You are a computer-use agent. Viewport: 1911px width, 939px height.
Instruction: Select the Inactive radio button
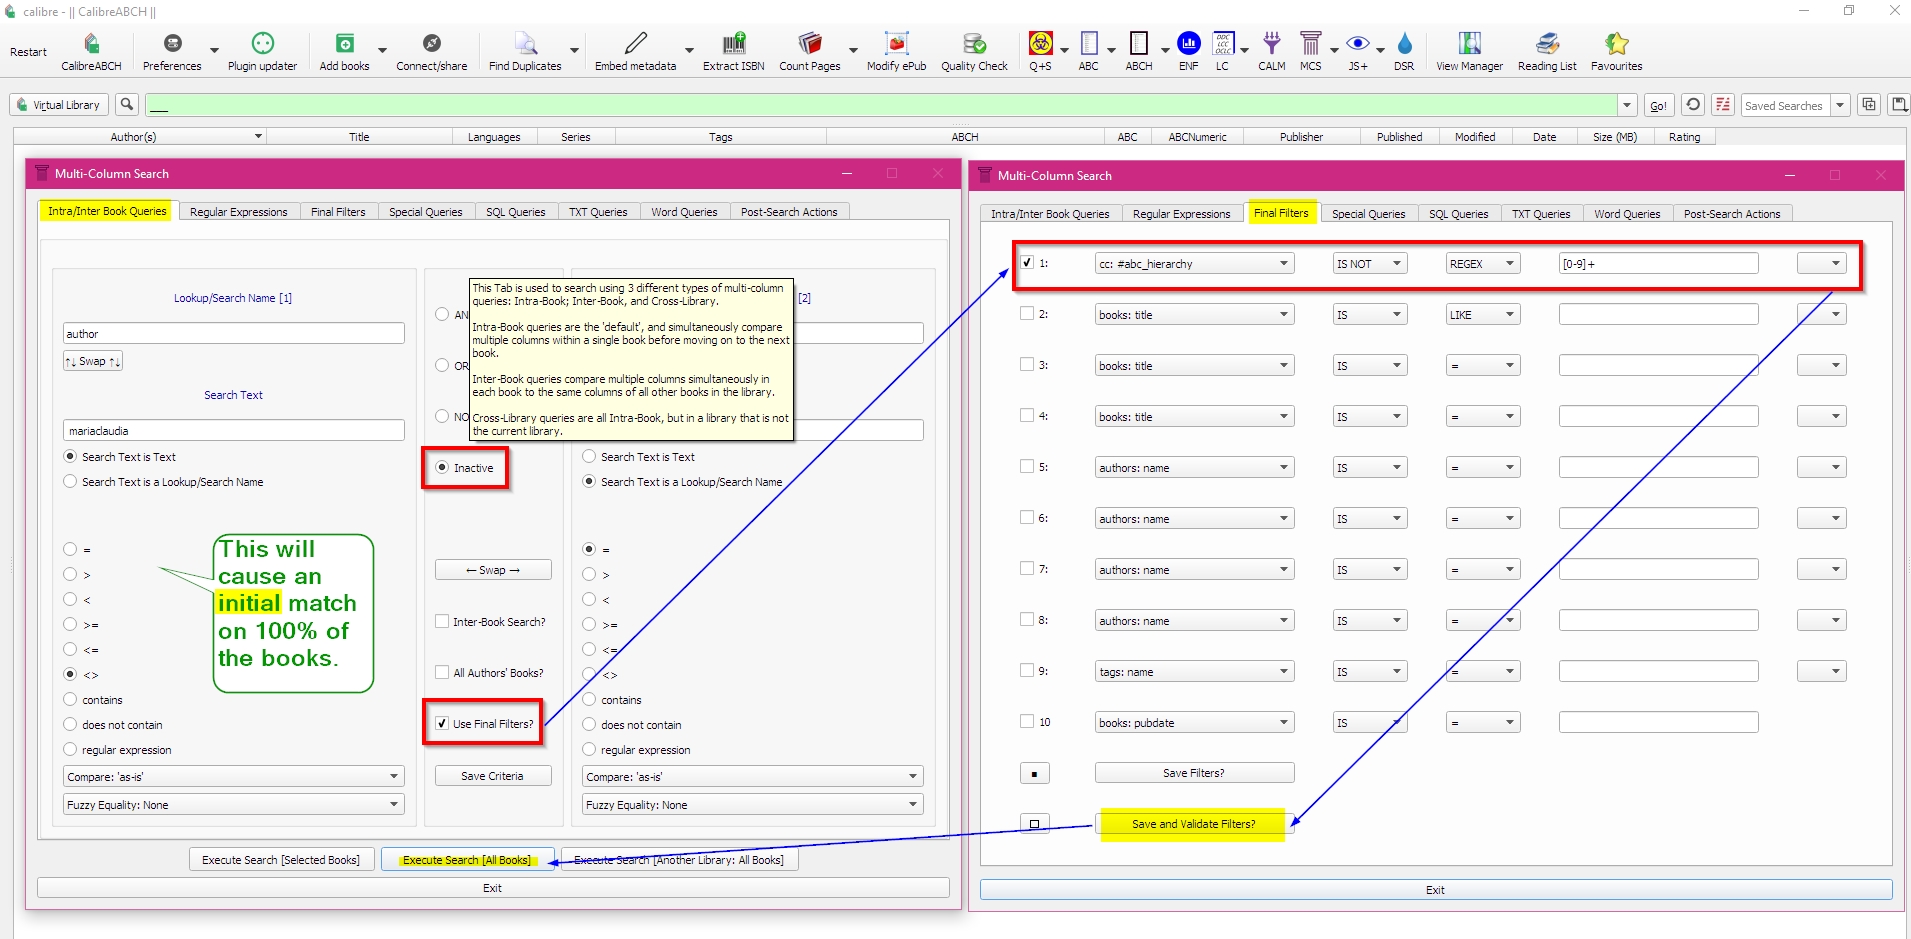(442, 467)
